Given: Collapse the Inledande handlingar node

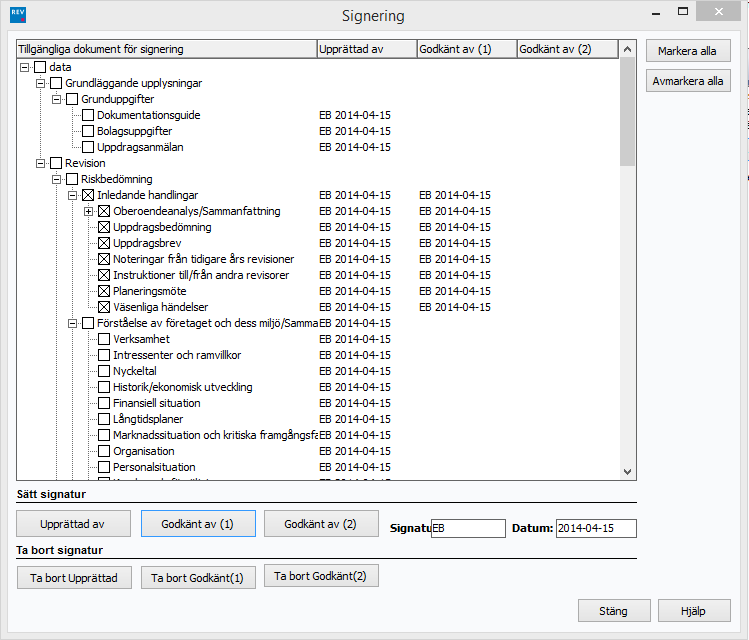Looking at the screenshot, I should [x=73, y=195].
